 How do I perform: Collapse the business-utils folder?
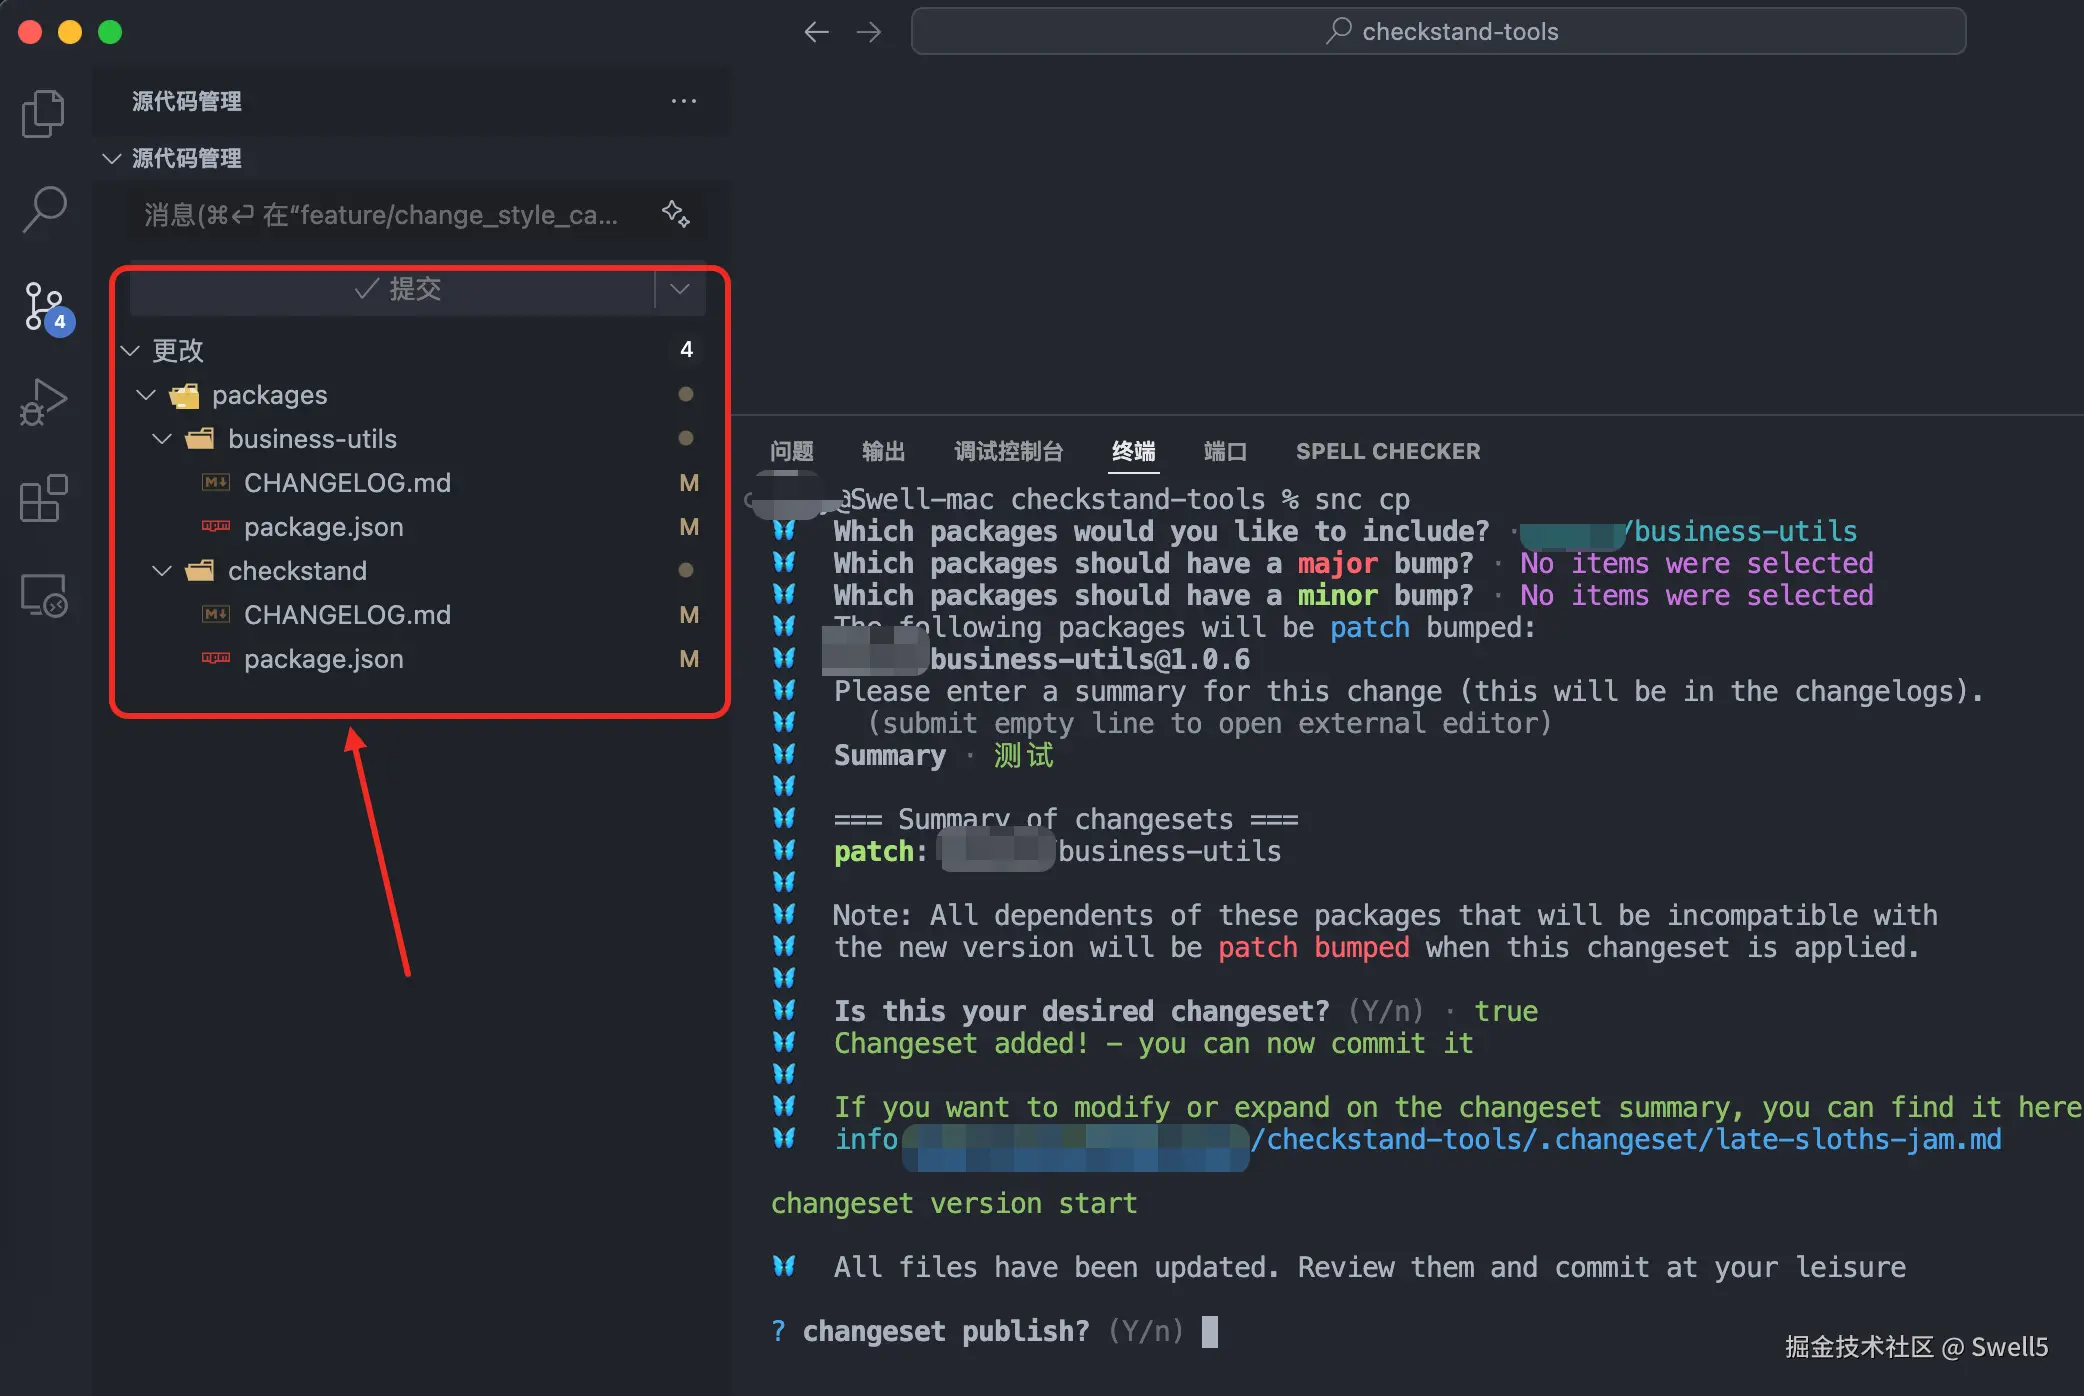pyautogui.click(x=162, y=439)
